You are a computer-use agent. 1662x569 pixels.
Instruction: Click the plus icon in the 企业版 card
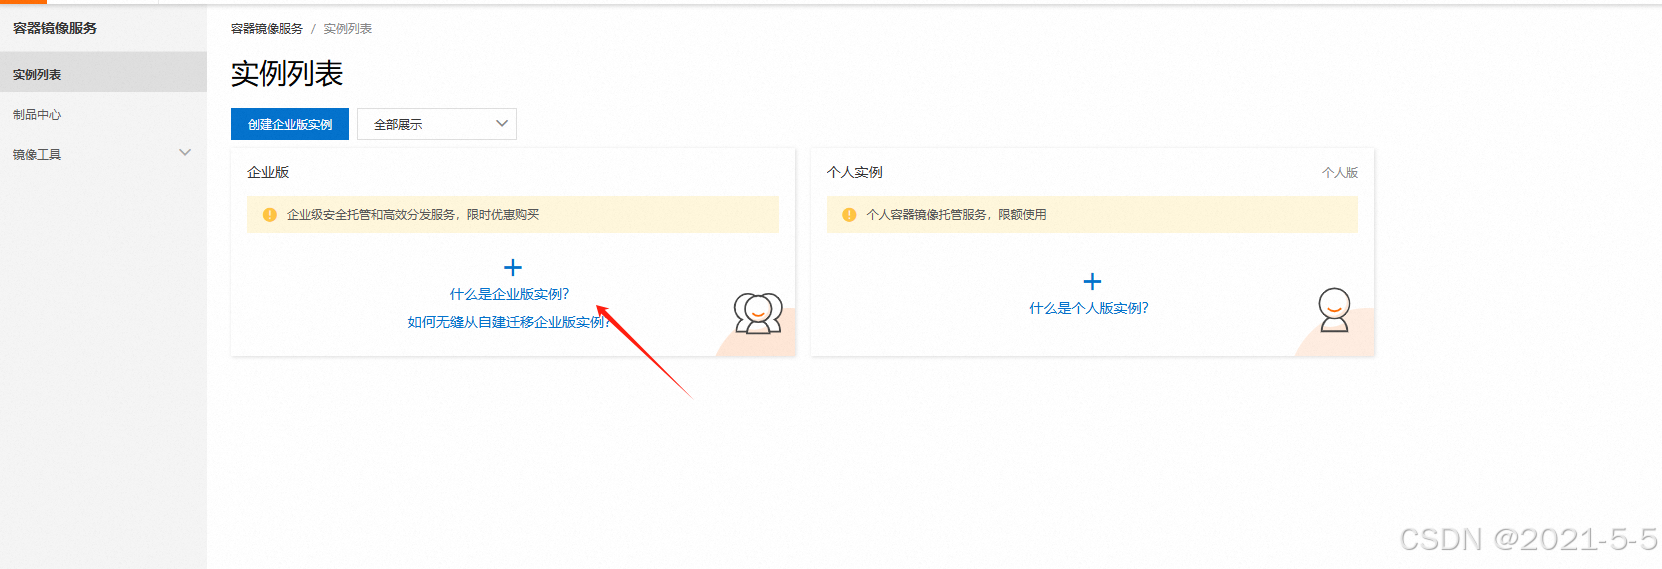tap(513, 267)
